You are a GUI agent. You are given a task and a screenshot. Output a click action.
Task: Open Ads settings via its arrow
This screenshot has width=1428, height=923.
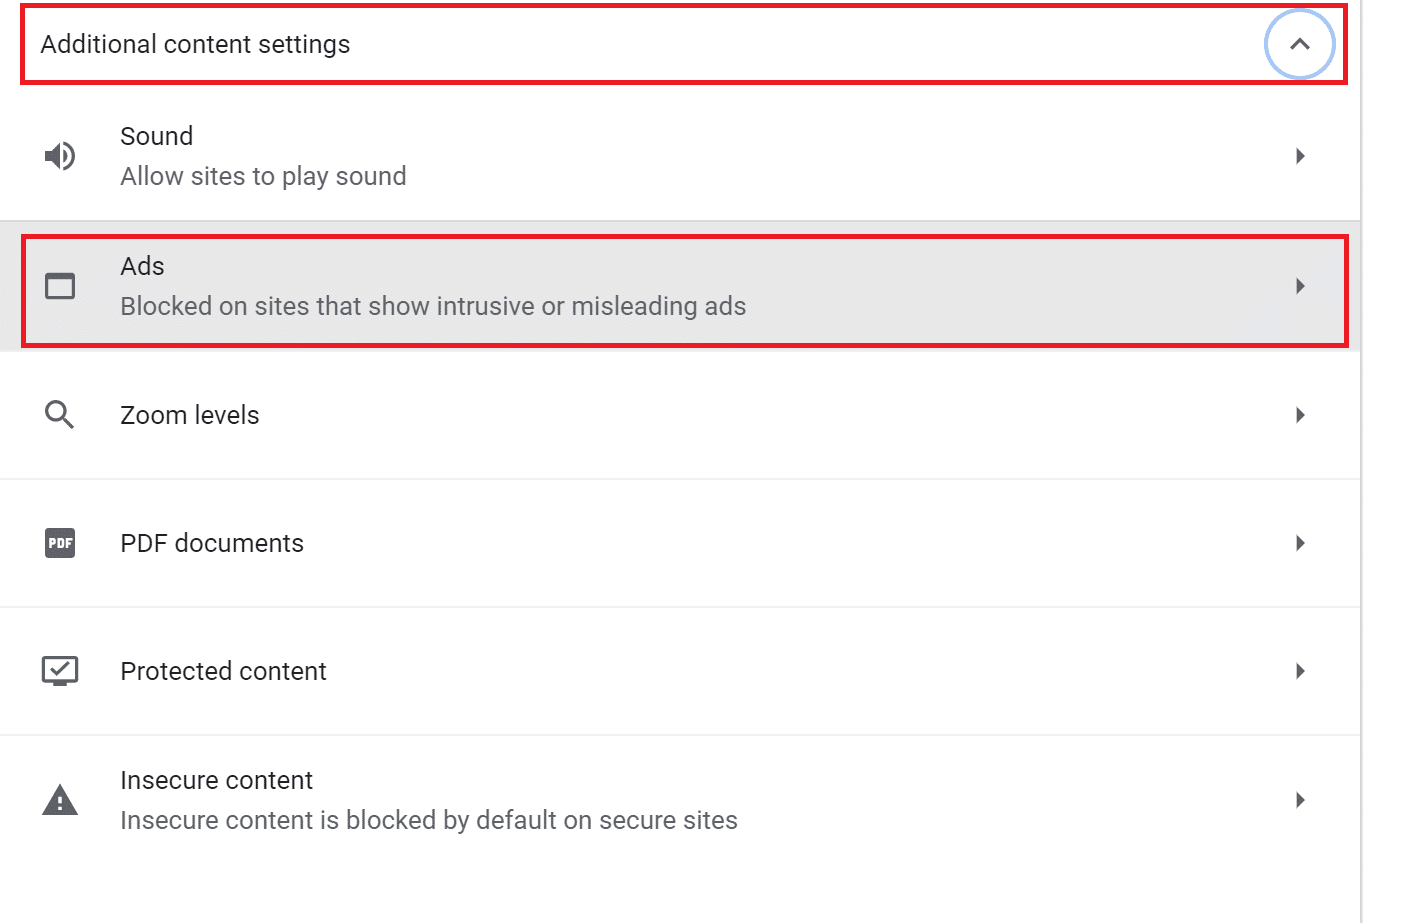(1300, 286)
